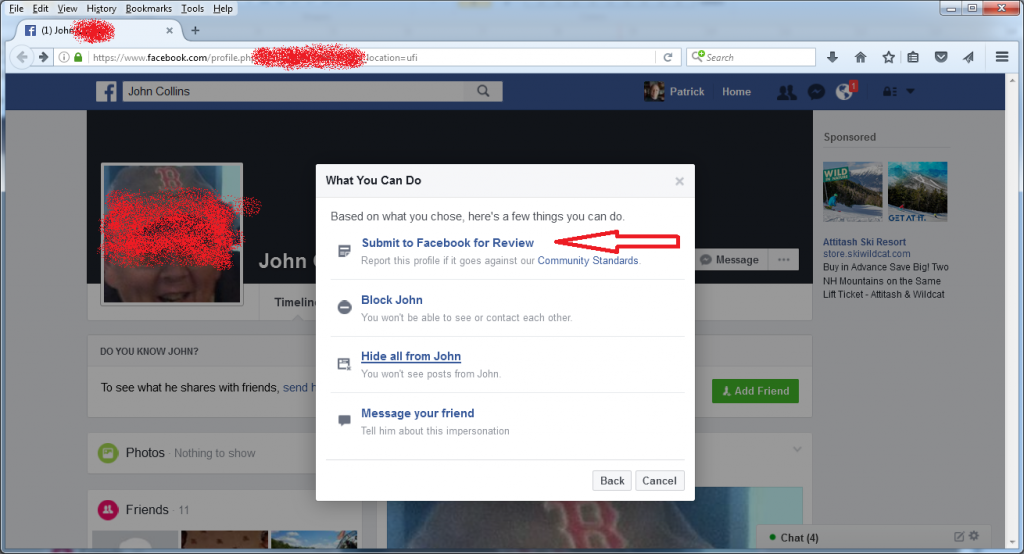The image size is (1024, 554).
Task: Click the Cancel button in dialog
Action: 659,481
